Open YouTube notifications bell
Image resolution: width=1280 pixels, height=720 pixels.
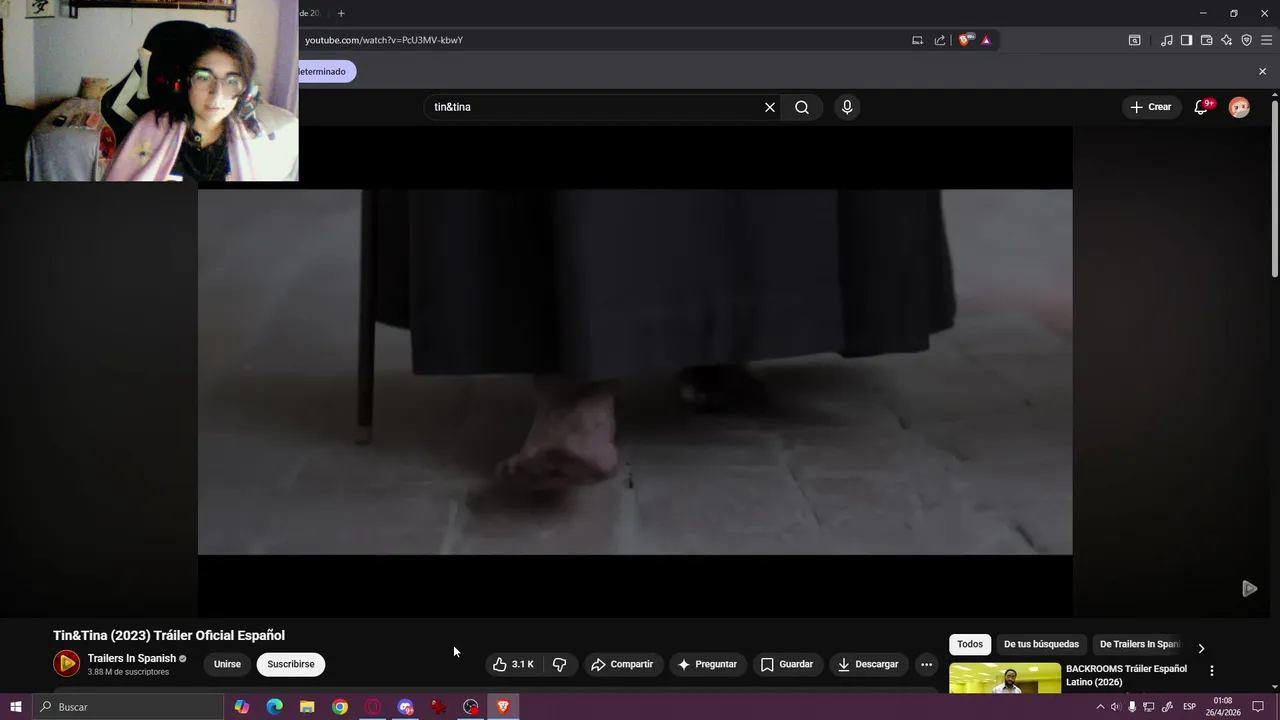[x=1201, y=107]
